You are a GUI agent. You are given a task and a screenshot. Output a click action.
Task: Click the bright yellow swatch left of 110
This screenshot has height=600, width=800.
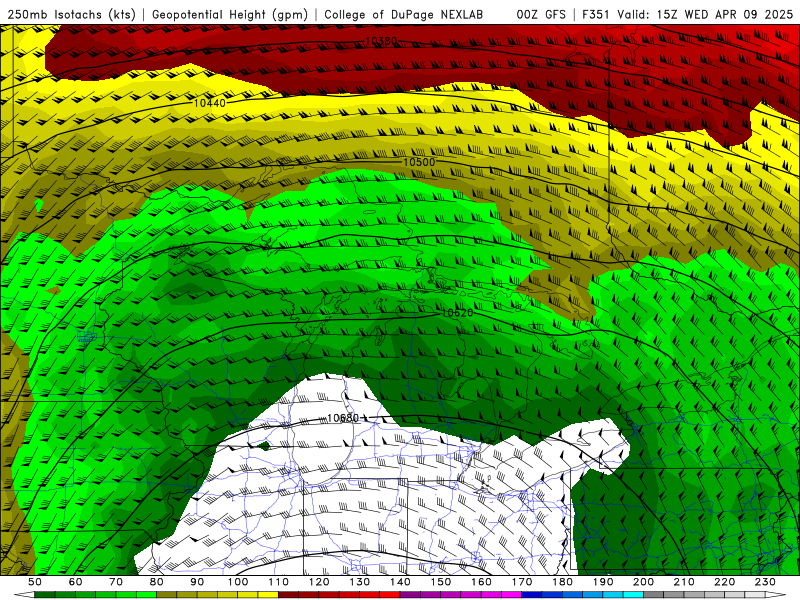click(x=268, y=595)
